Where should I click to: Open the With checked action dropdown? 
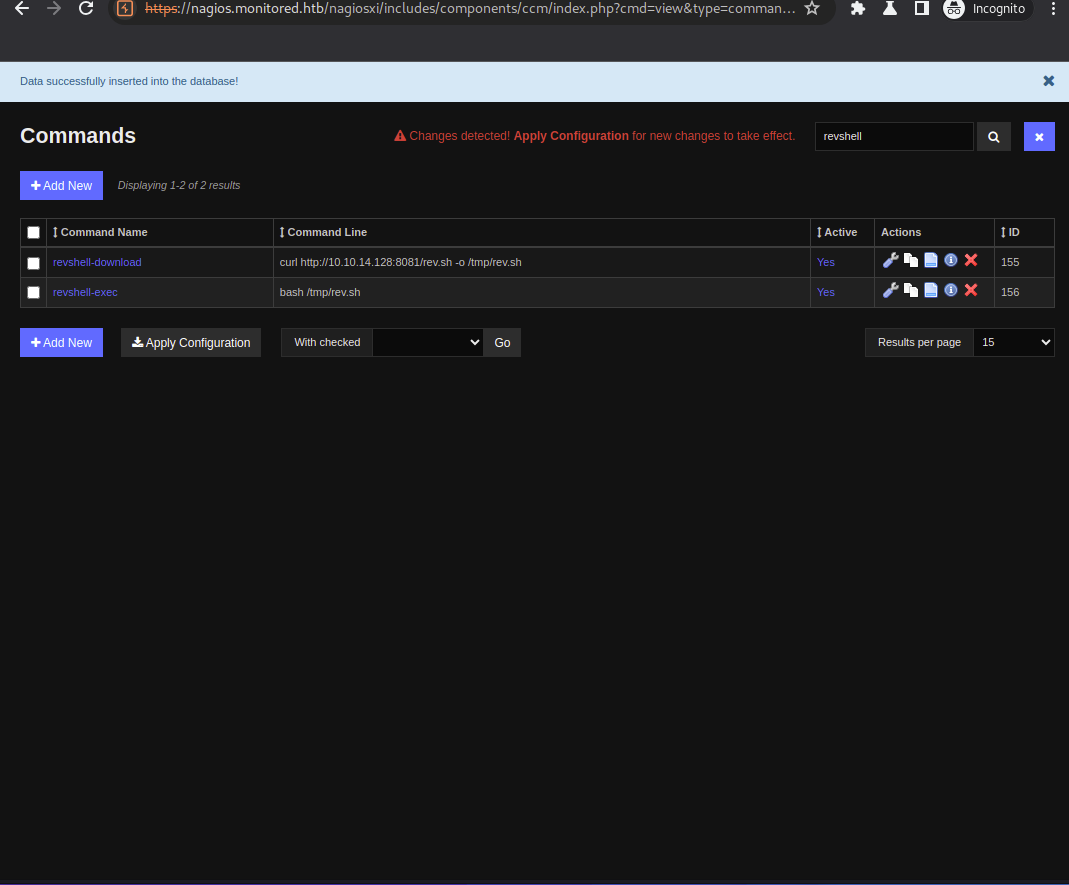(428, 342)
